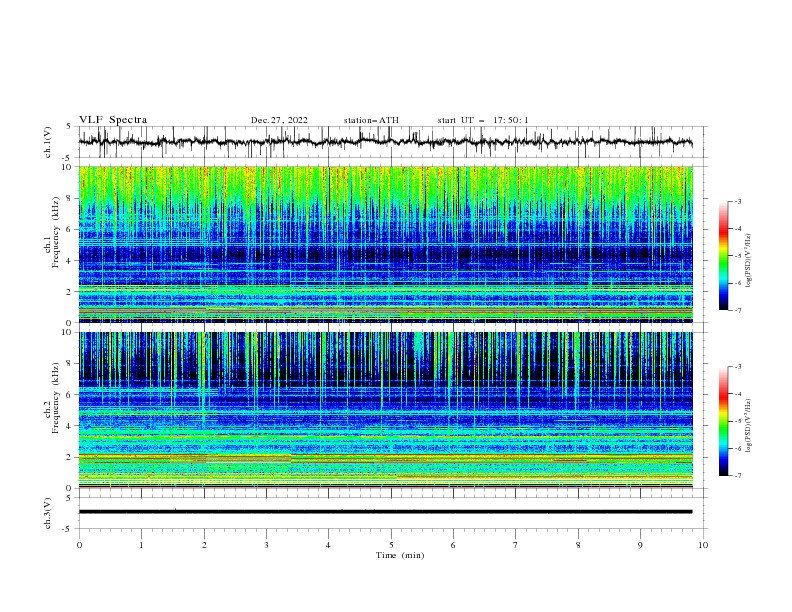Click time axis tick label "5" at bottom
The image size is (792, 612).
[x=391, y=545]
